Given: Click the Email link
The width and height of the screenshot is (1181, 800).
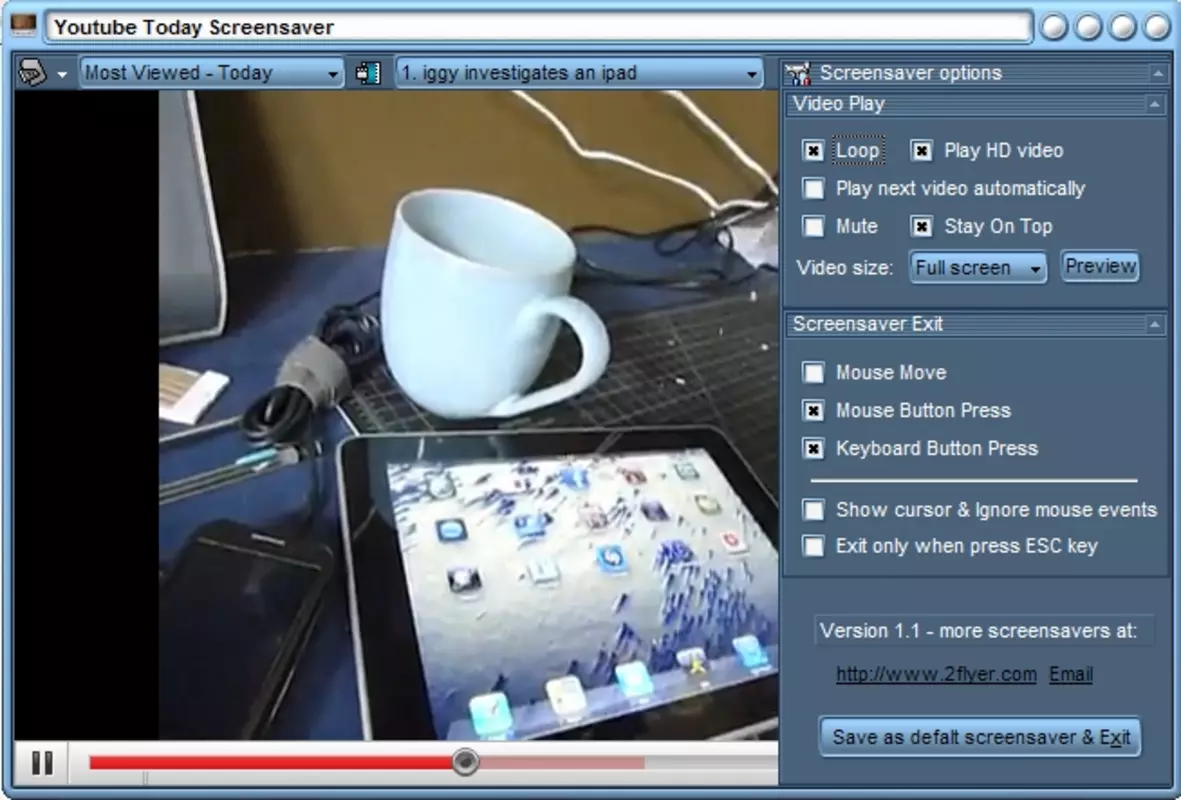Looking at the screenshot, I should [x=1071, y=674].
